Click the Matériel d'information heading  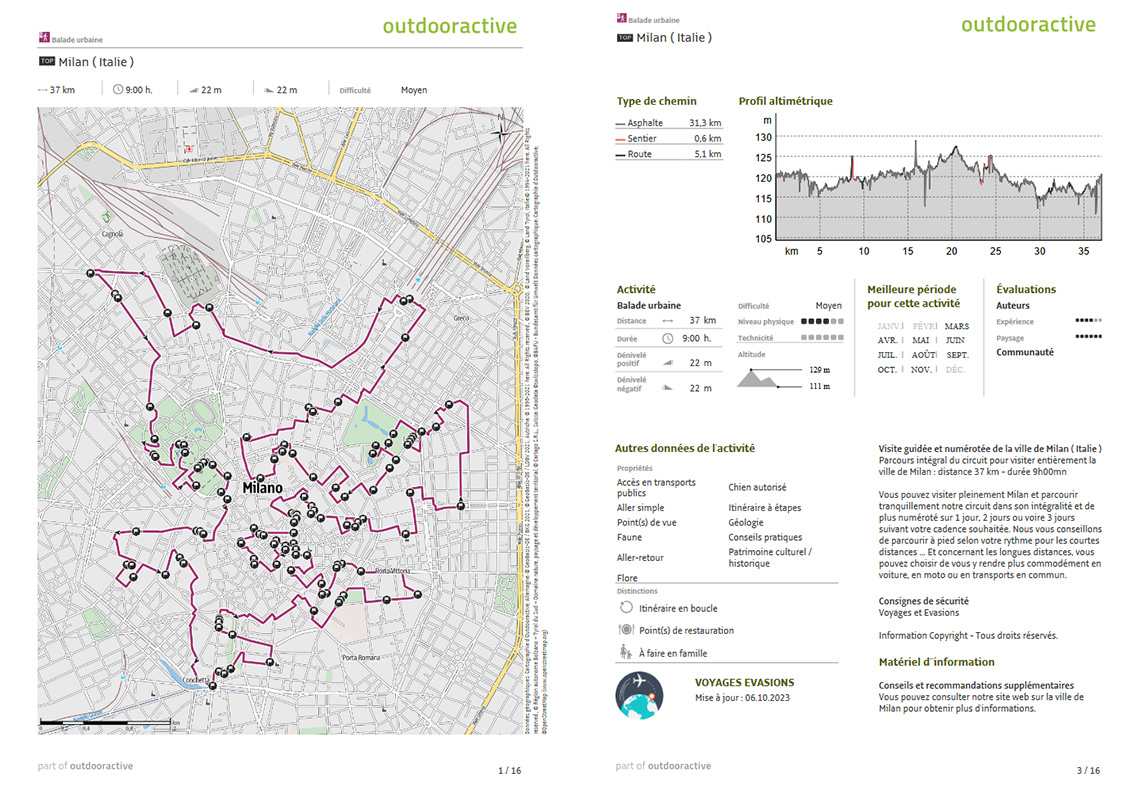tap(936, 662)
